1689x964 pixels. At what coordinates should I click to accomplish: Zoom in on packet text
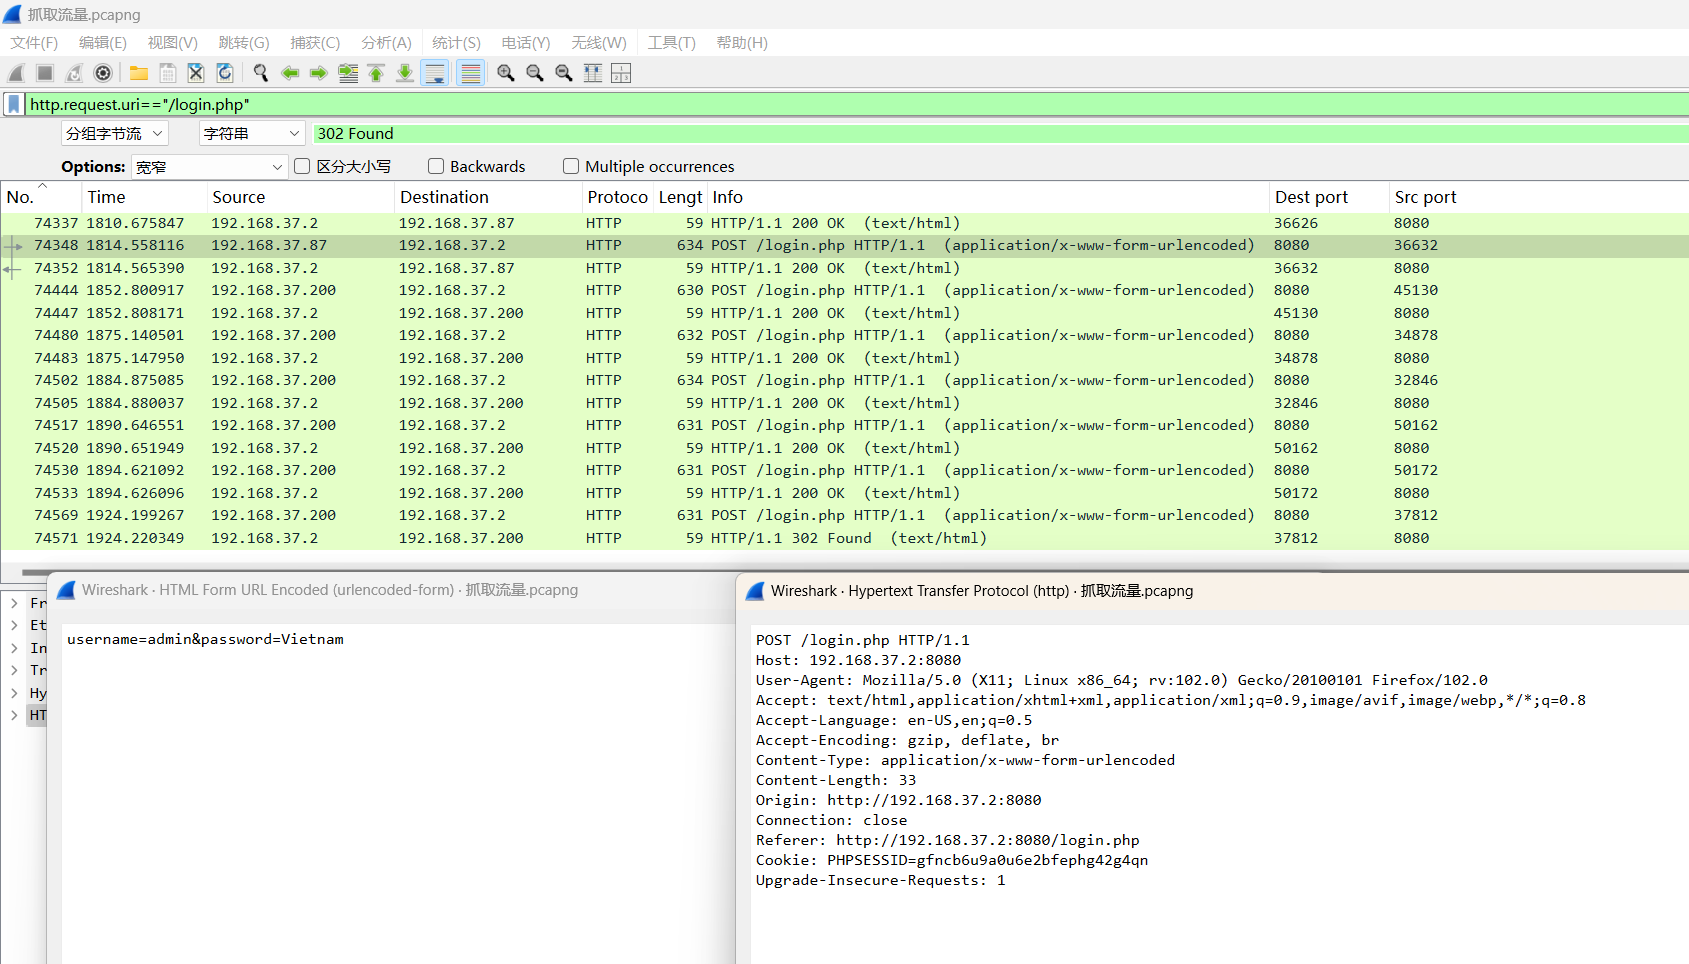click(x=506, y=73)
